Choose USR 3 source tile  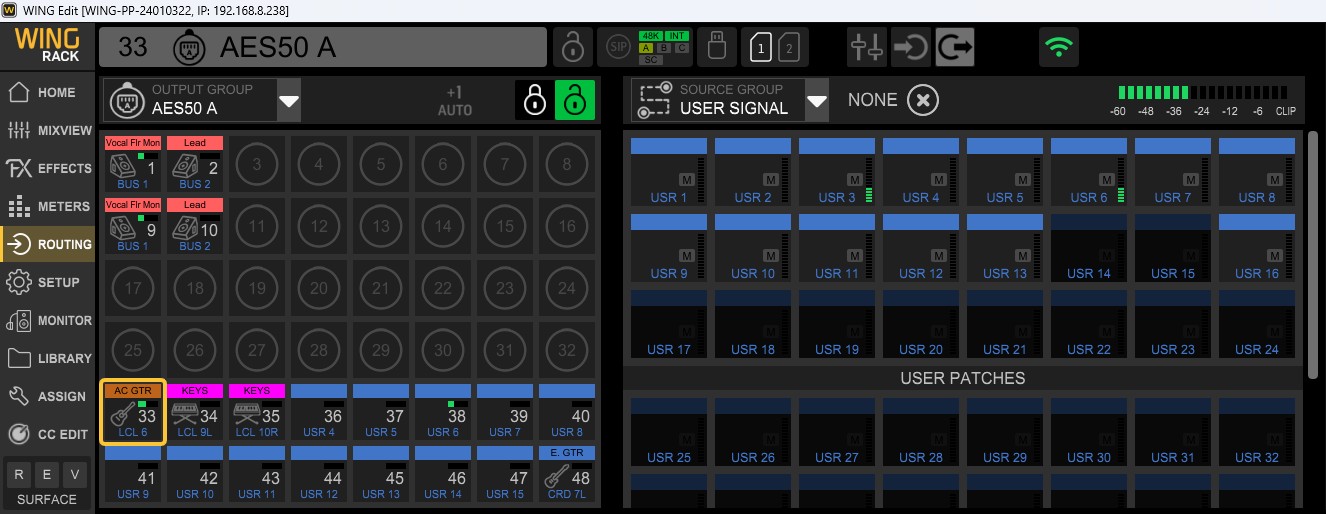click(x=837, y=172)
